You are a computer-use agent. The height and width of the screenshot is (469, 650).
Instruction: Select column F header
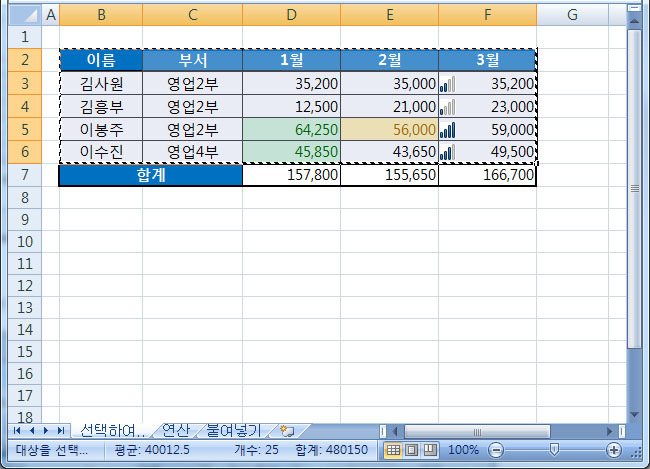click(488, 15)
